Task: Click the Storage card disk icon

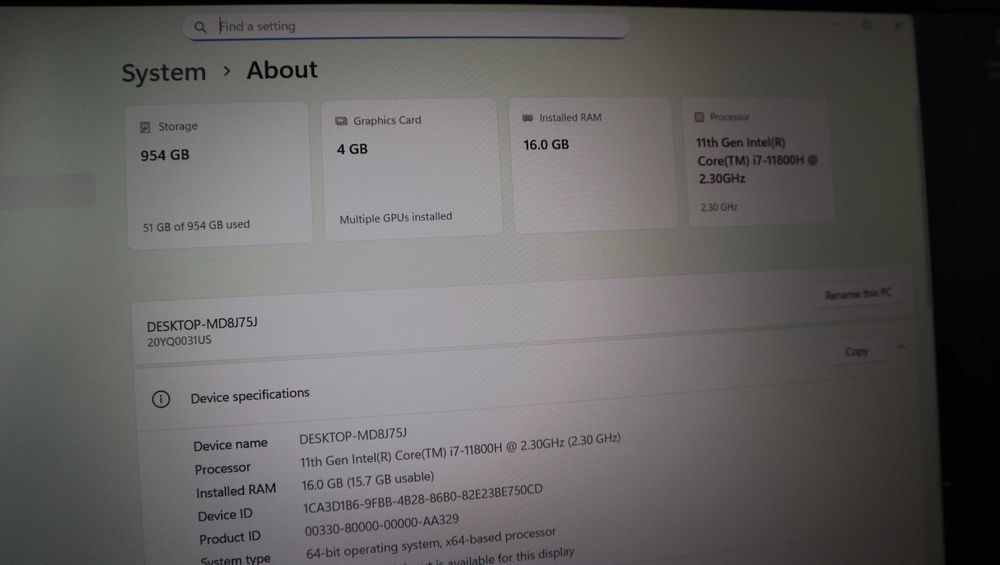Action: click(145, 127)
